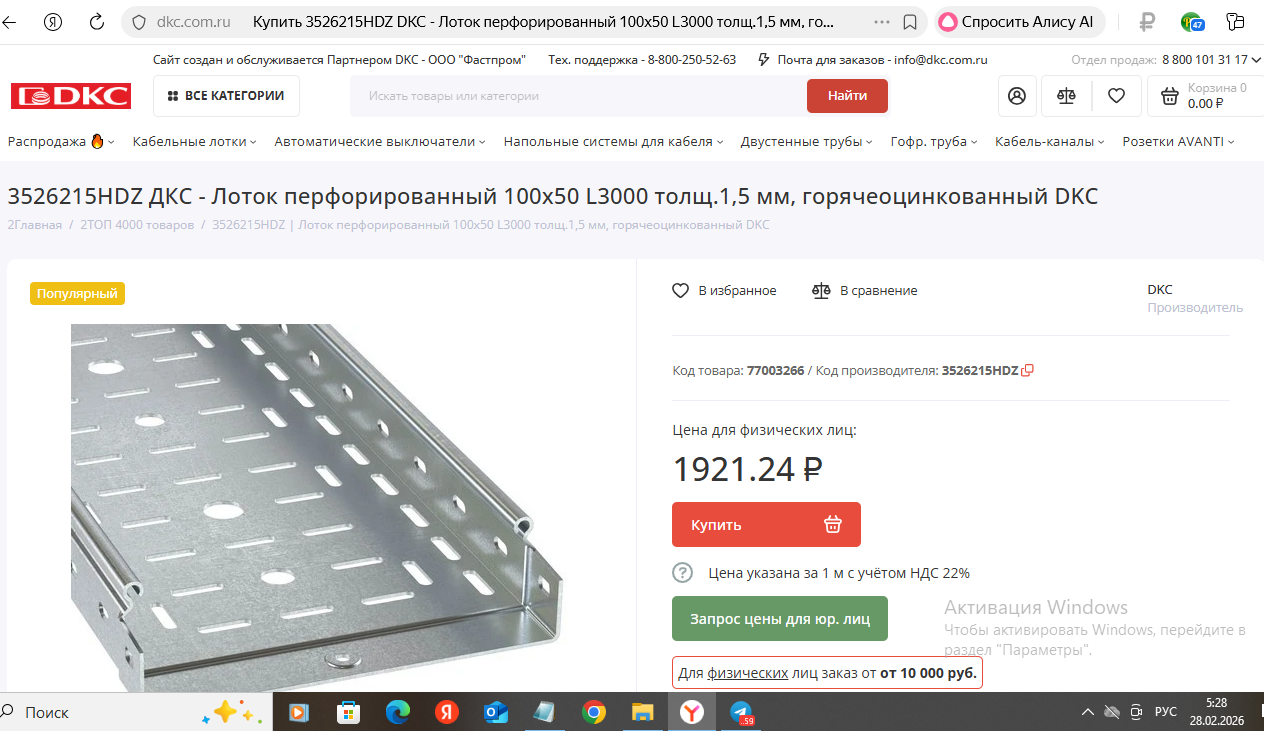Click the red 'Купить' button
Image resolution: width=1264 pixels, height=731 pixels.
coord(766,524)
